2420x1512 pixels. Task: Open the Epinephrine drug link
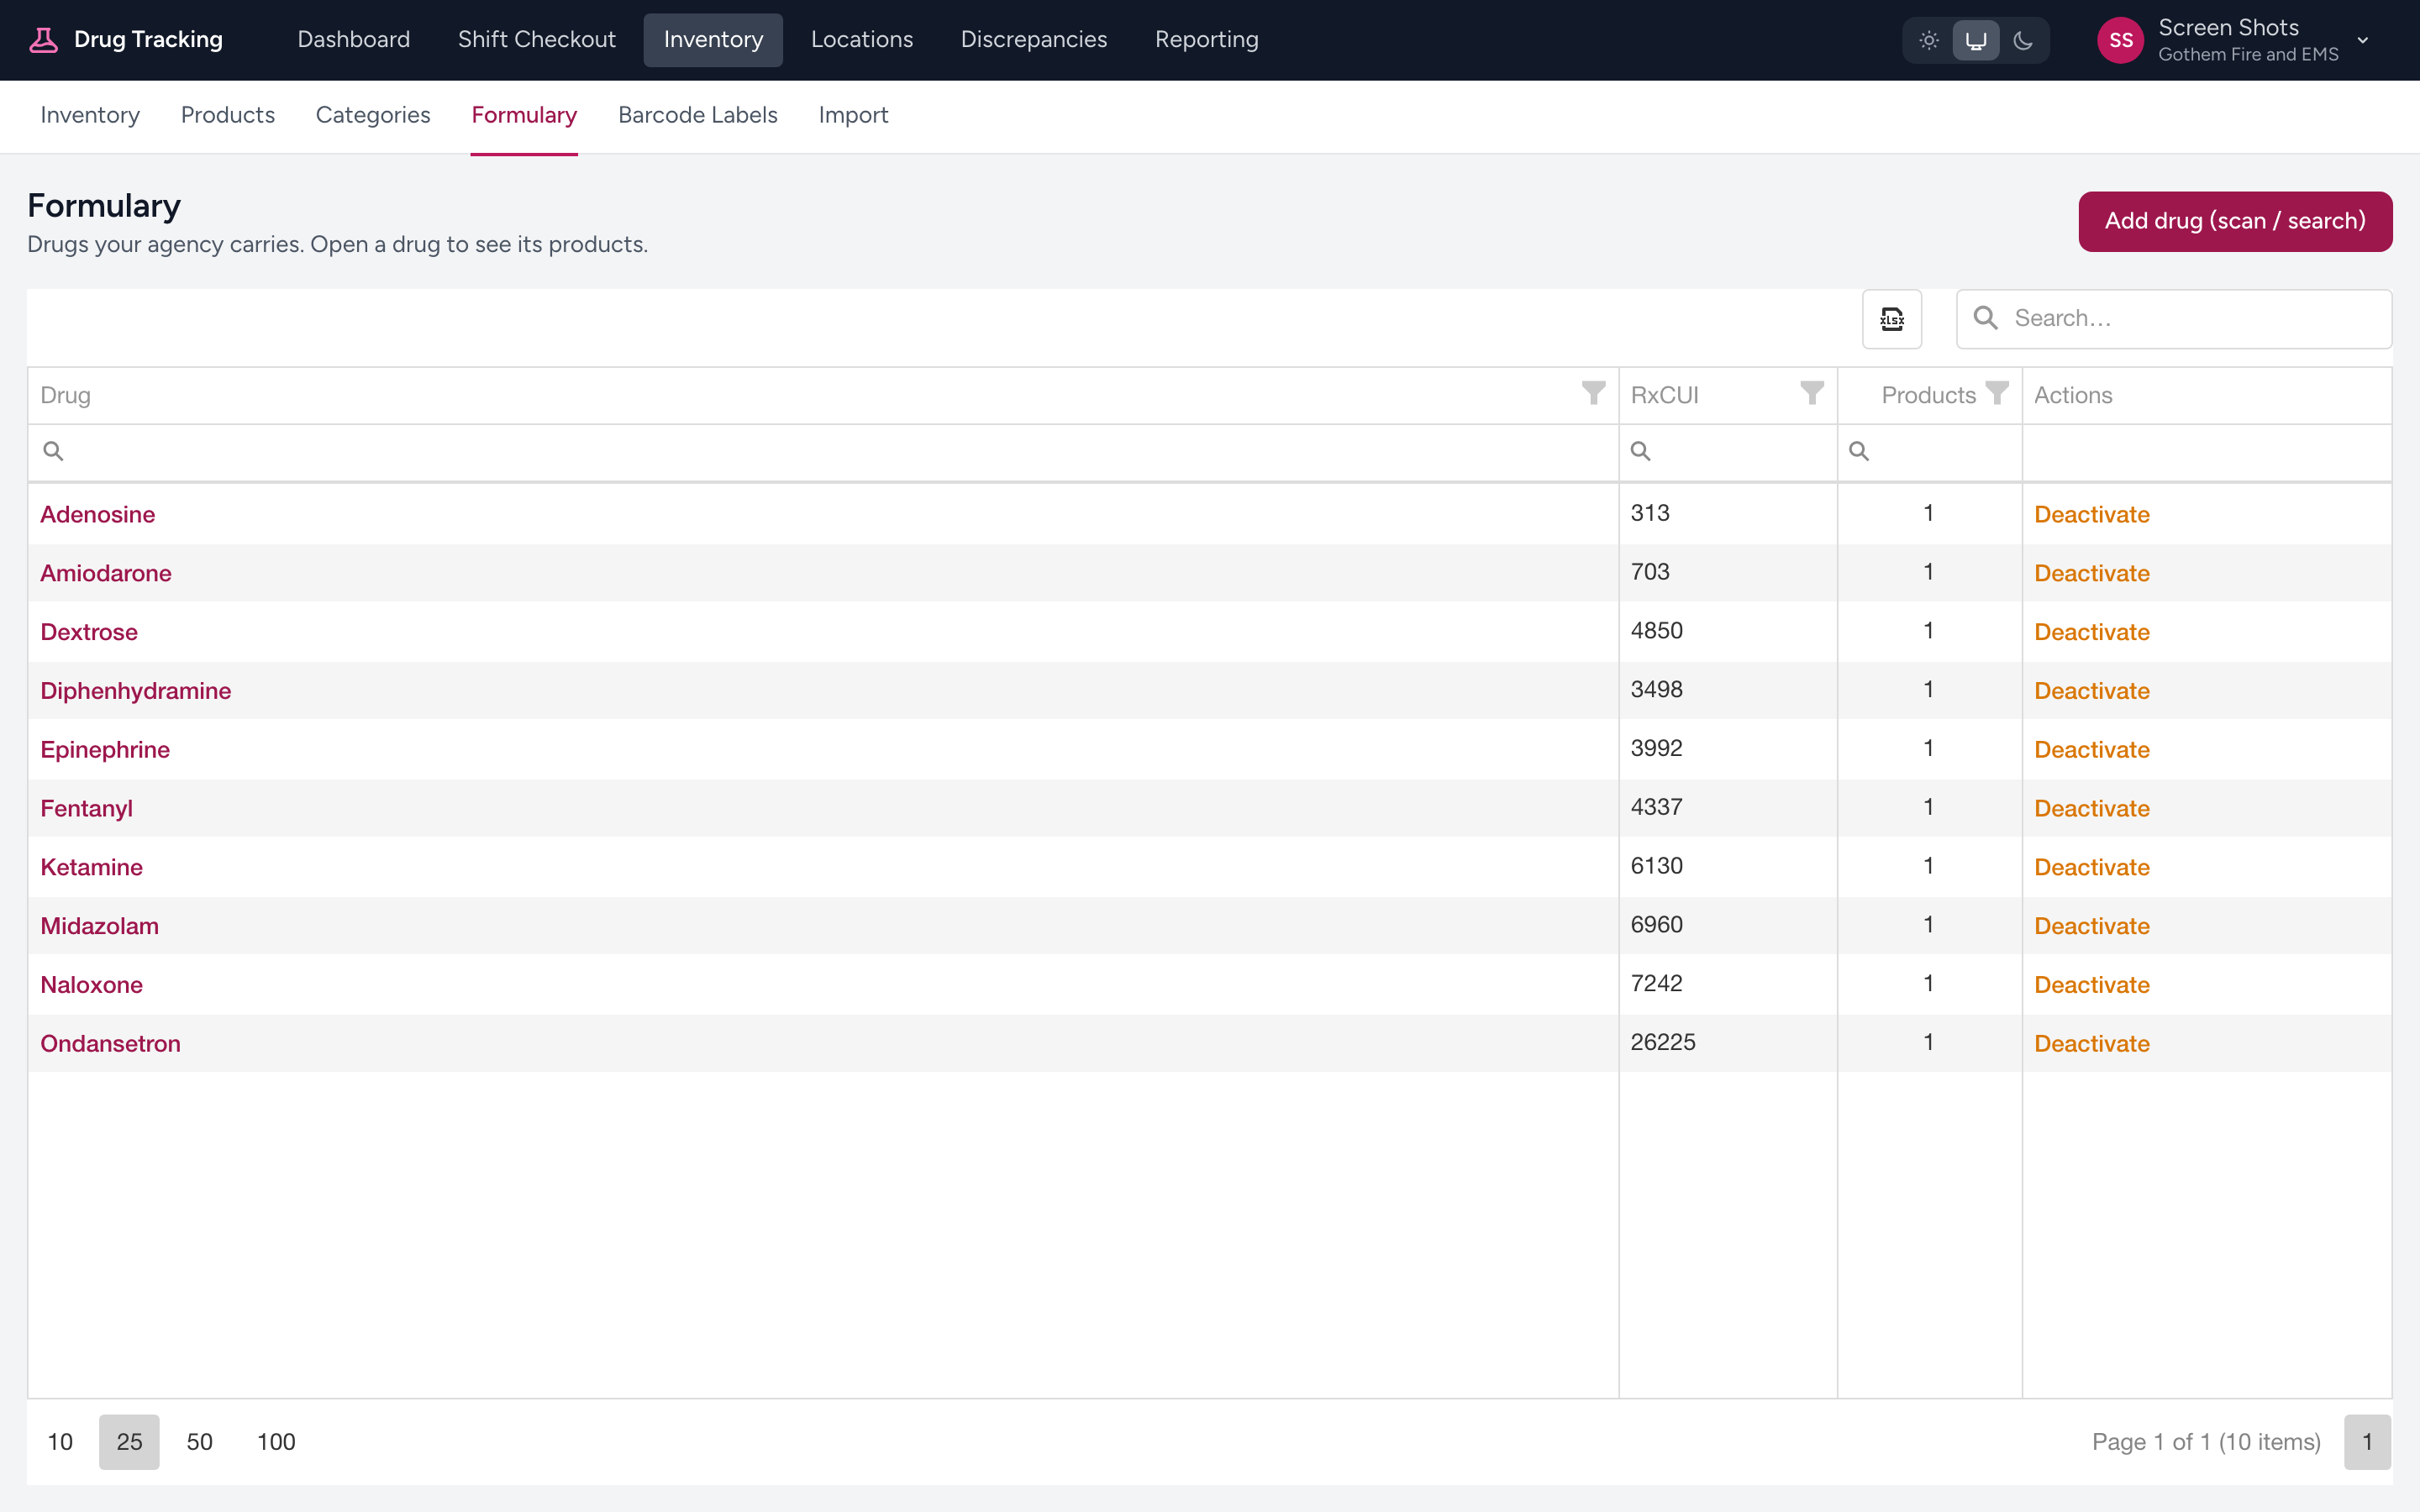click(105, 750)
